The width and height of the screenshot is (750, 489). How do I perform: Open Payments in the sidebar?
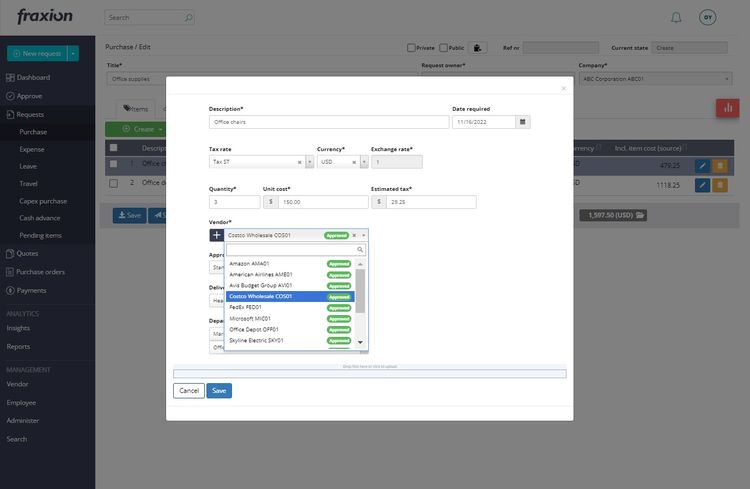pos(26,290)
